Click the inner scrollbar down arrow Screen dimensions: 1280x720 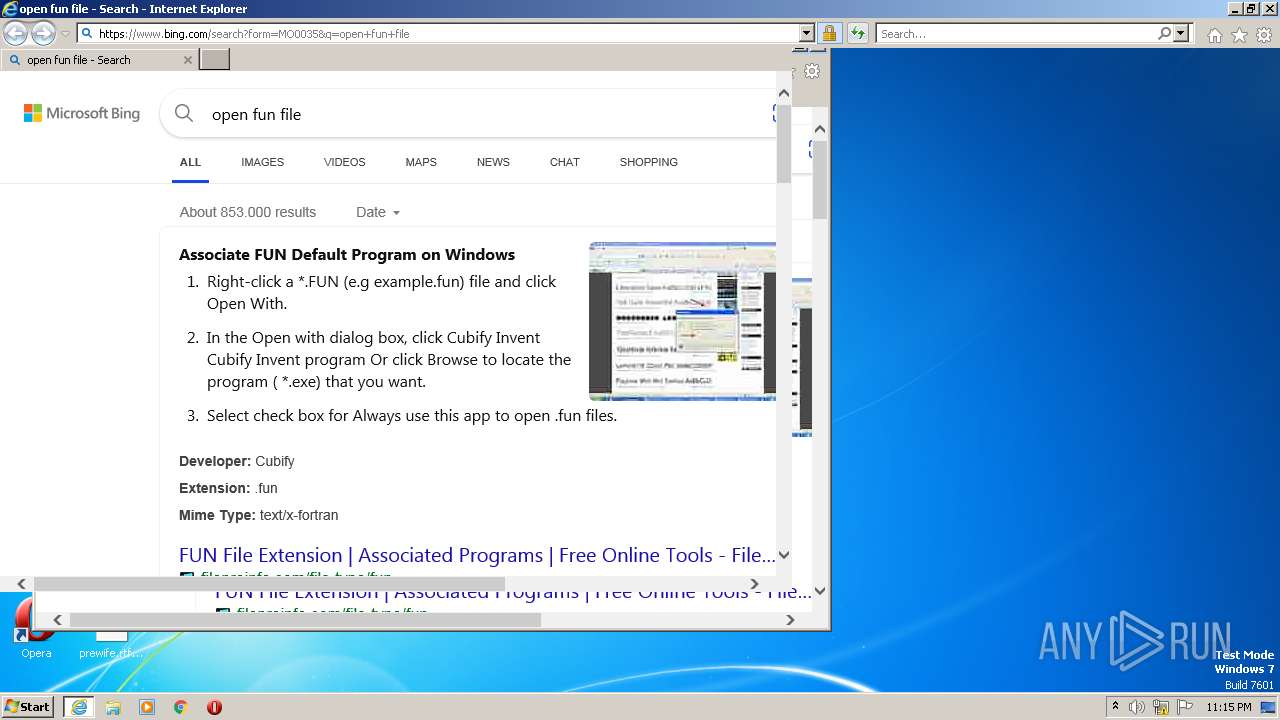(x=784, y=555)
